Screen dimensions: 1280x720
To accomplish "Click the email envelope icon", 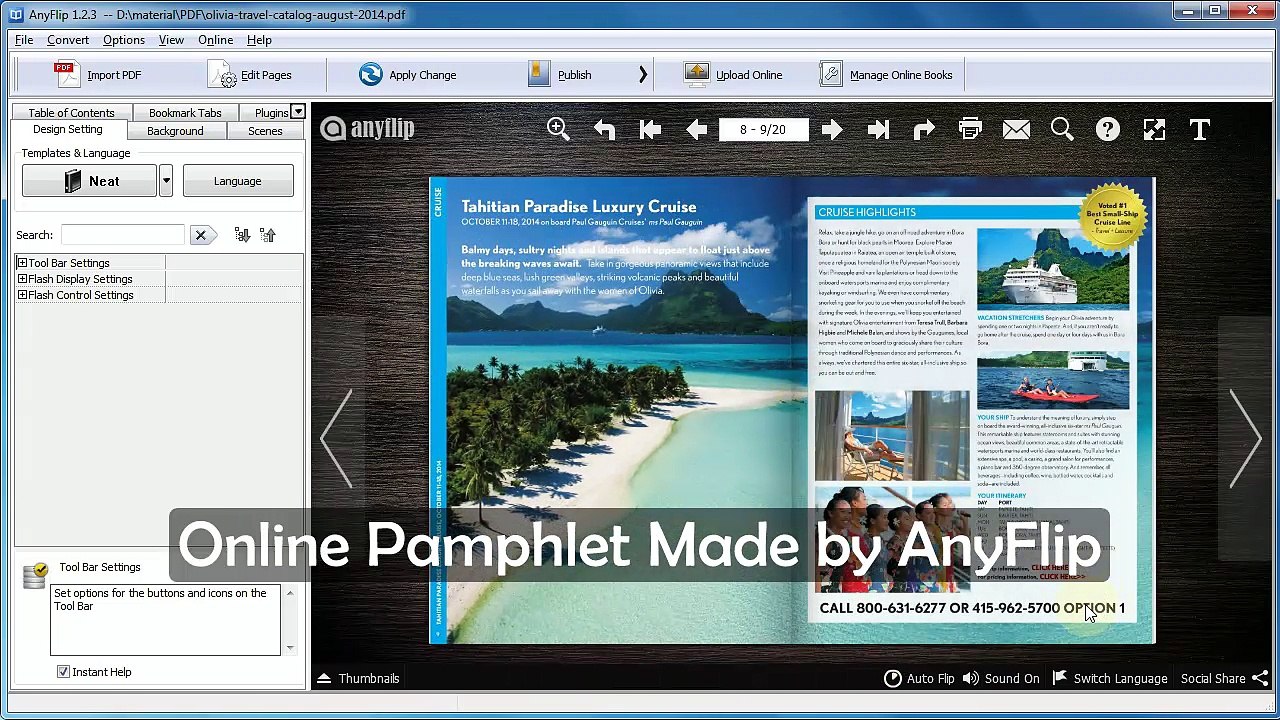I will tap(1016, 129).
